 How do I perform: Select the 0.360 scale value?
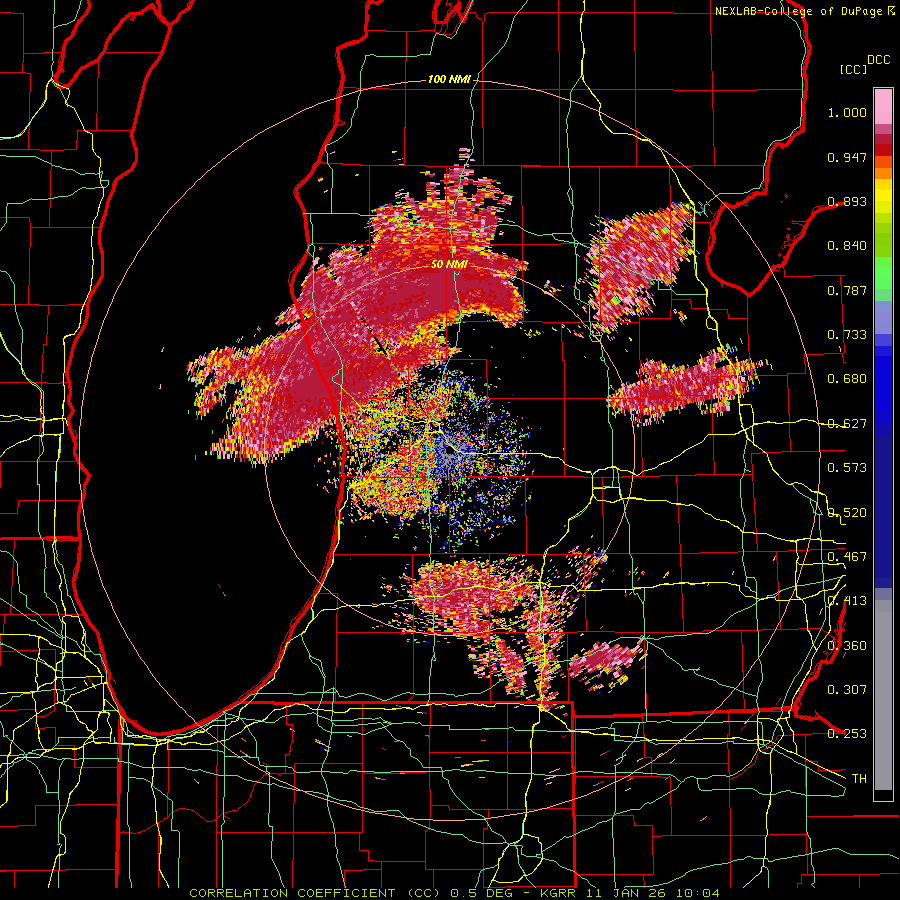(847, 646)
